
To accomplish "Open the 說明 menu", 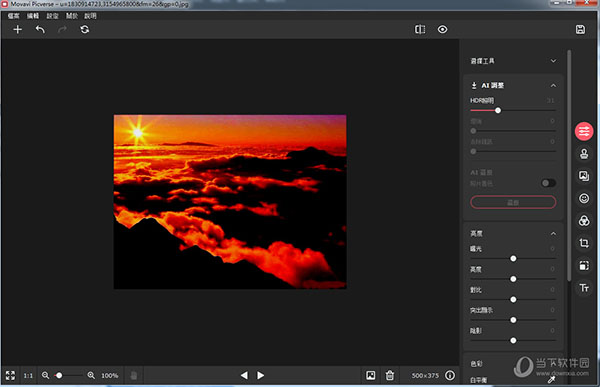I will (x=91, y=16).
